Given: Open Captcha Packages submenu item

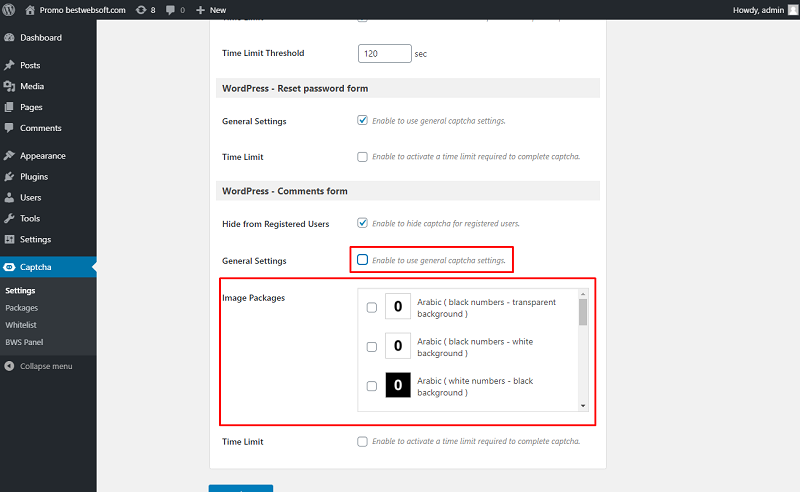Looking at the screenshot, I should tap(21, 308).
